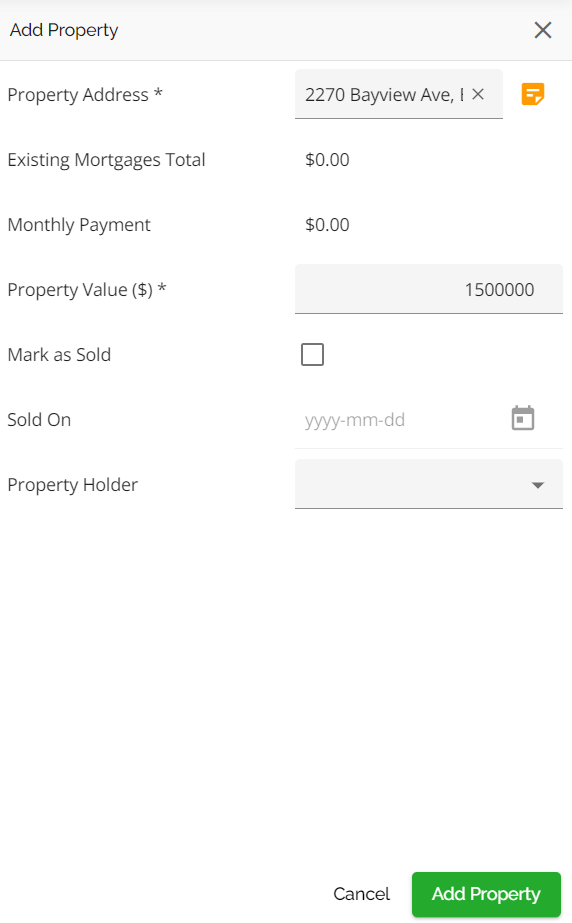Check the Mark as Sold checkbox
Image resolution: width=572 pixels, height=923 pixels.
[x=312, y=354]
